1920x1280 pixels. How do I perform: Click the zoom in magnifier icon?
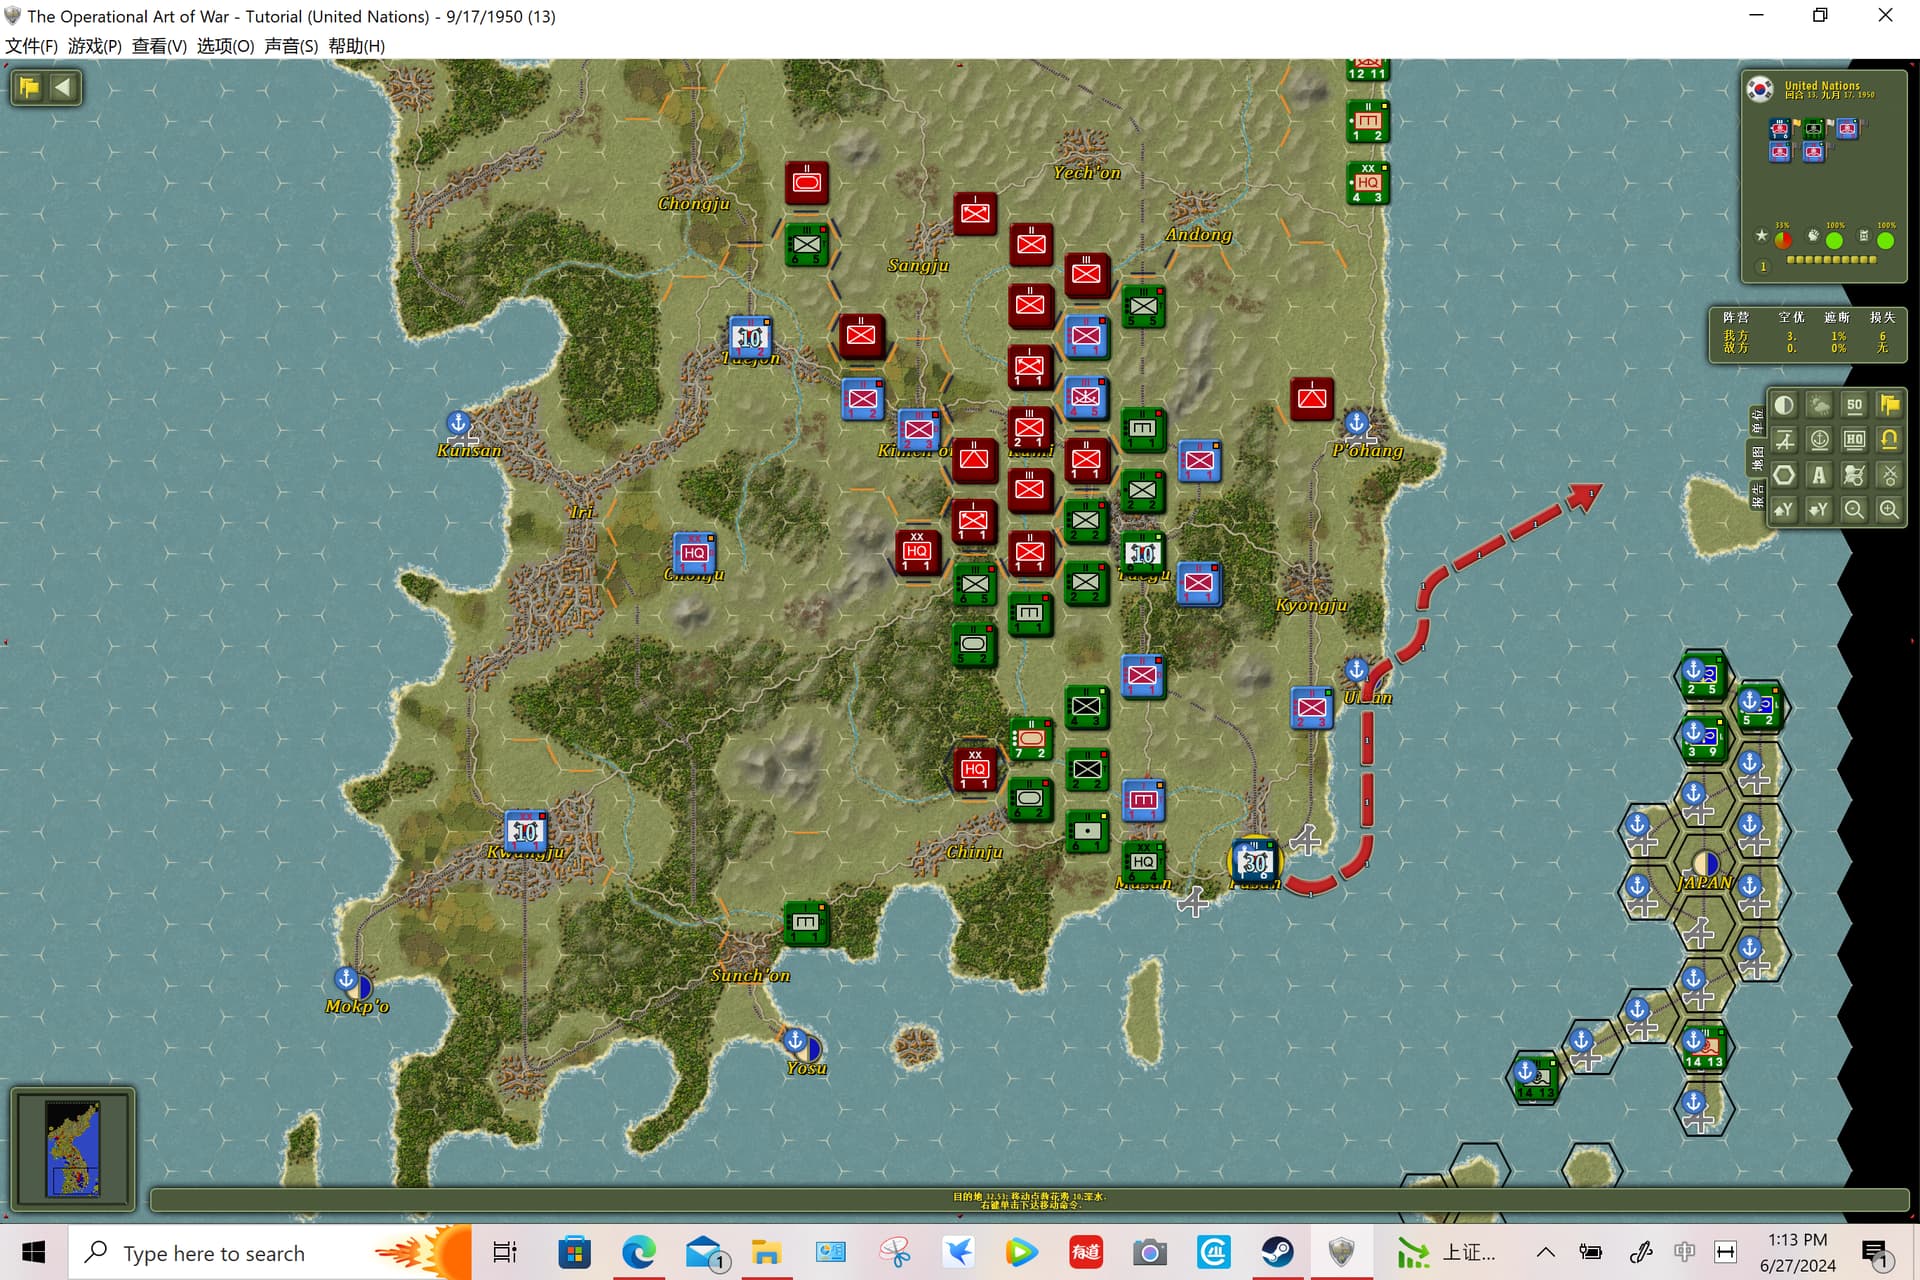coord(1889,510)
